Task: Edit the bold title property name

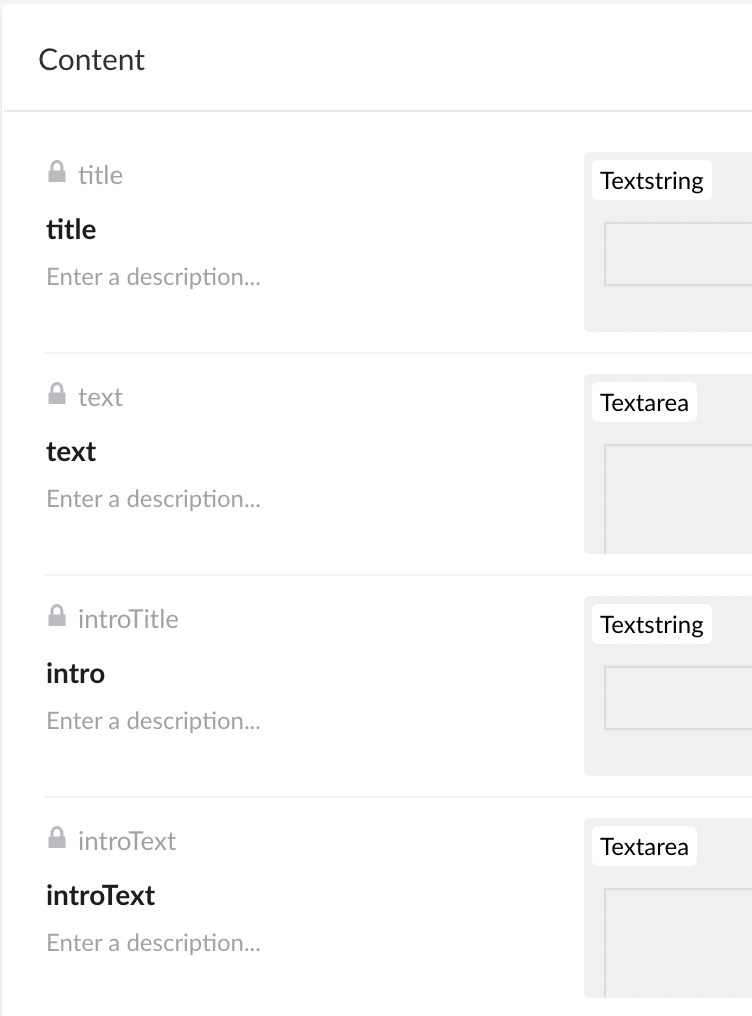Action: [x=71, y=230]
